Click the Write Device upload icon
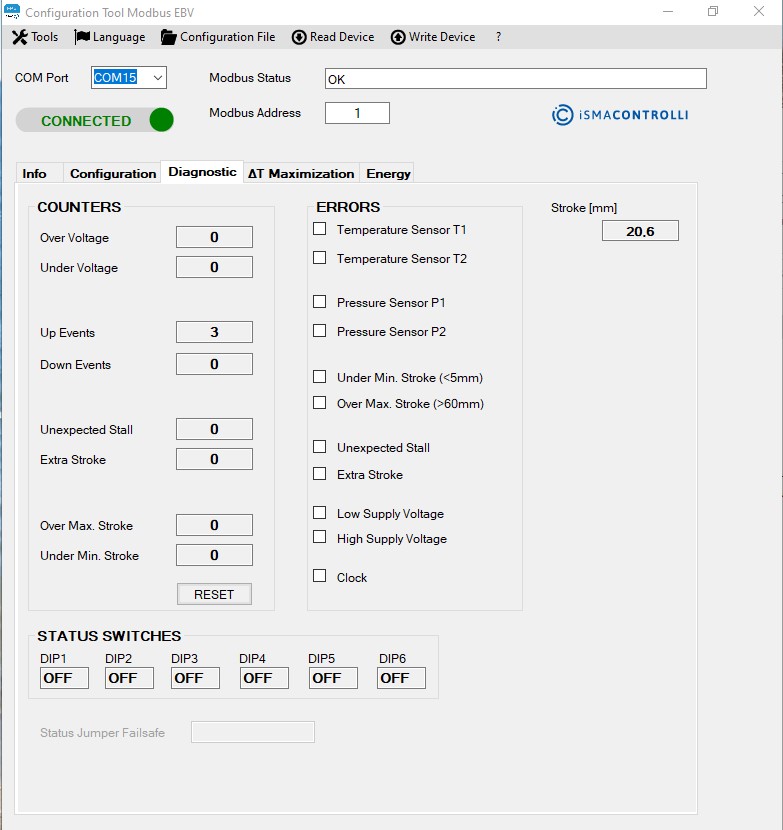The image size is (783, 830). pos(398,37)
